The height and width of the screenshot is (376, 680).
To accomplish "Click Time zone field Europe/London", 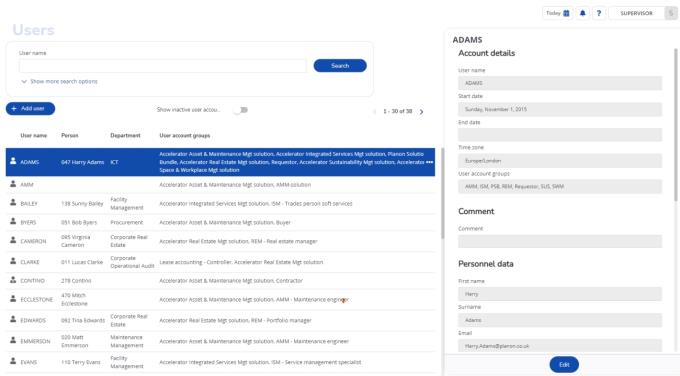I will [x=560, y=160].
